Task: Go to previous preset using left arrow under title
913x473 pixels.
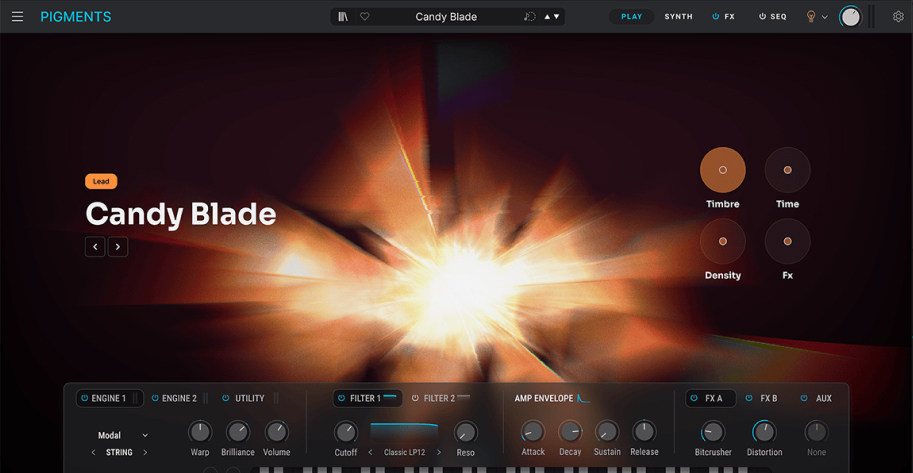Action: (95, 247)
